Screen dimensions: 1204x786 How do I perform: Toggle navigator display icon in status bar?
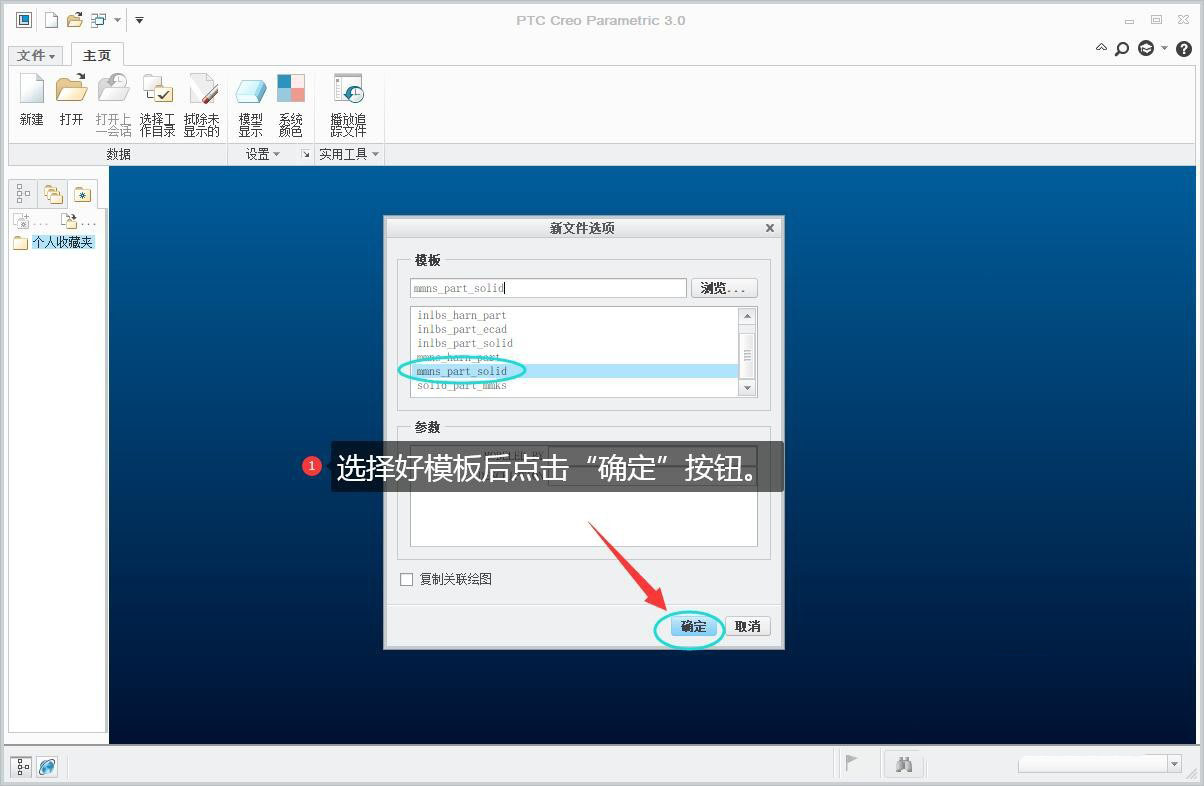(x=21, y=767)
